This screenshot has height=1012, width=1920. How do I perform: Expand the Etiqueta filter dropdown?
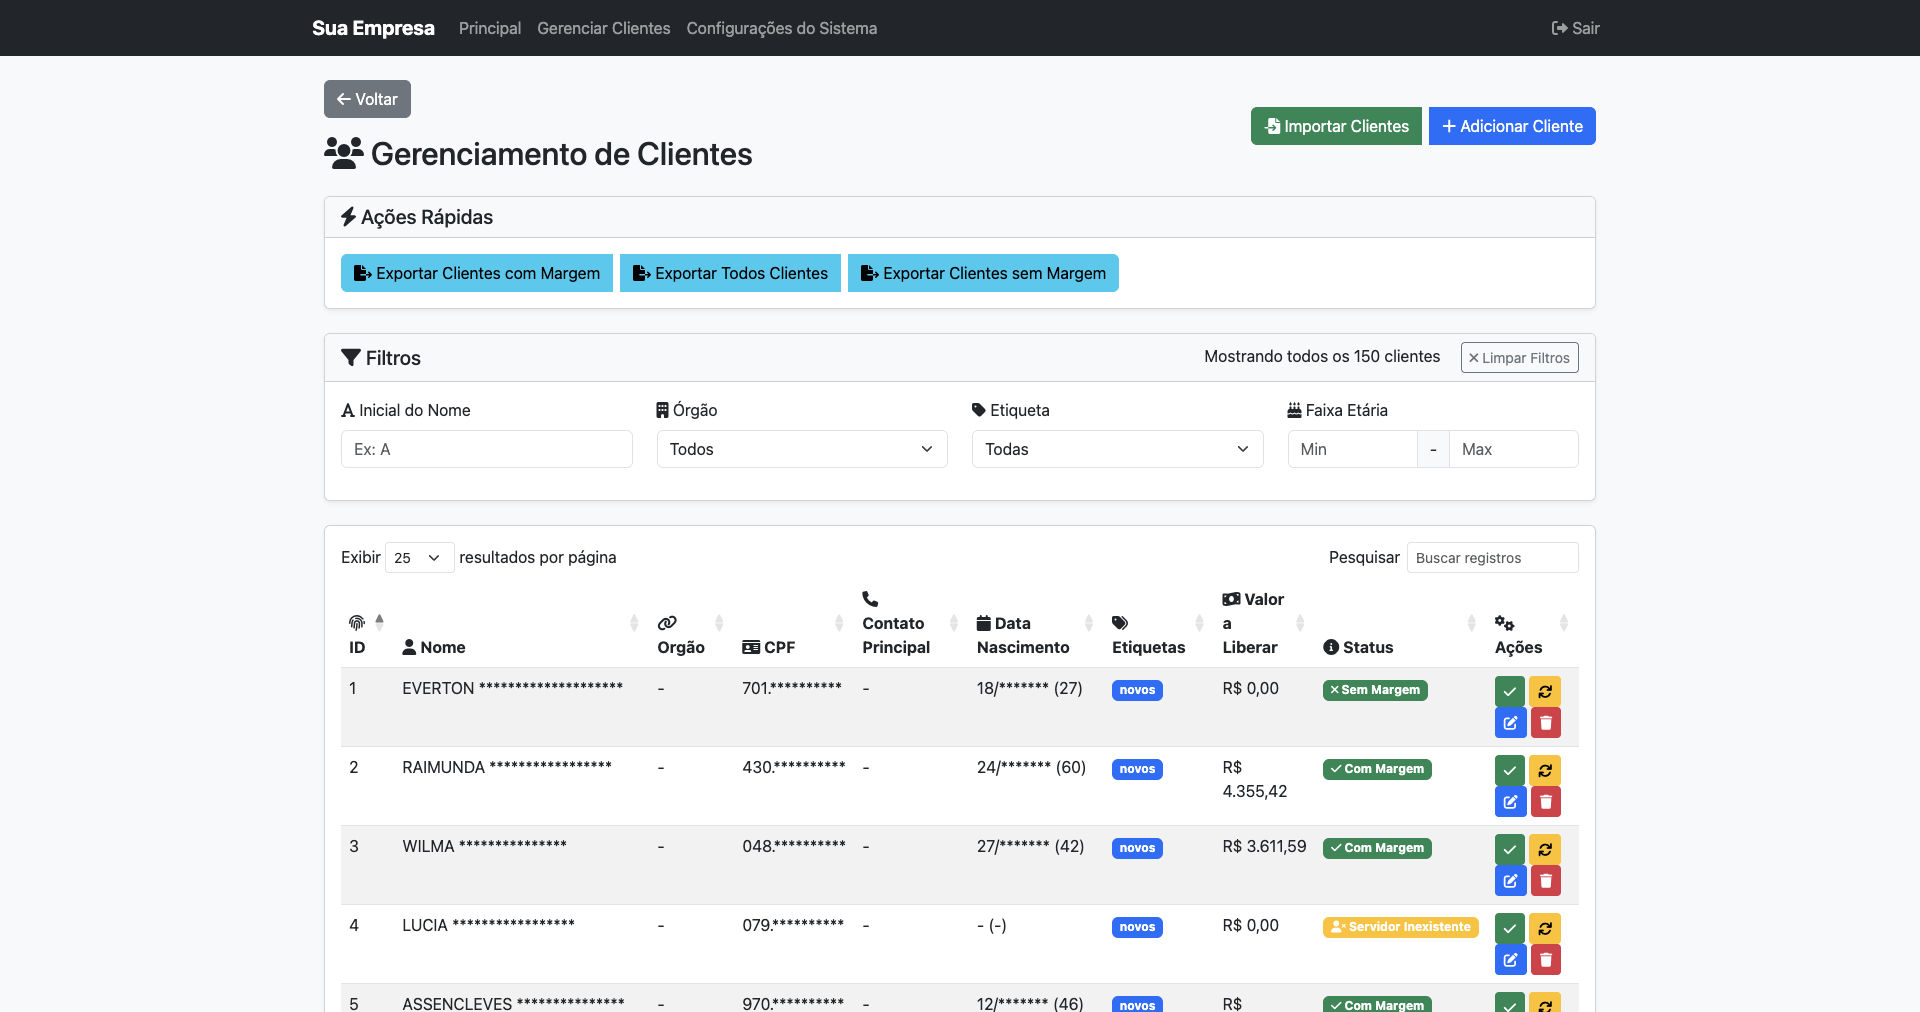1117,449
